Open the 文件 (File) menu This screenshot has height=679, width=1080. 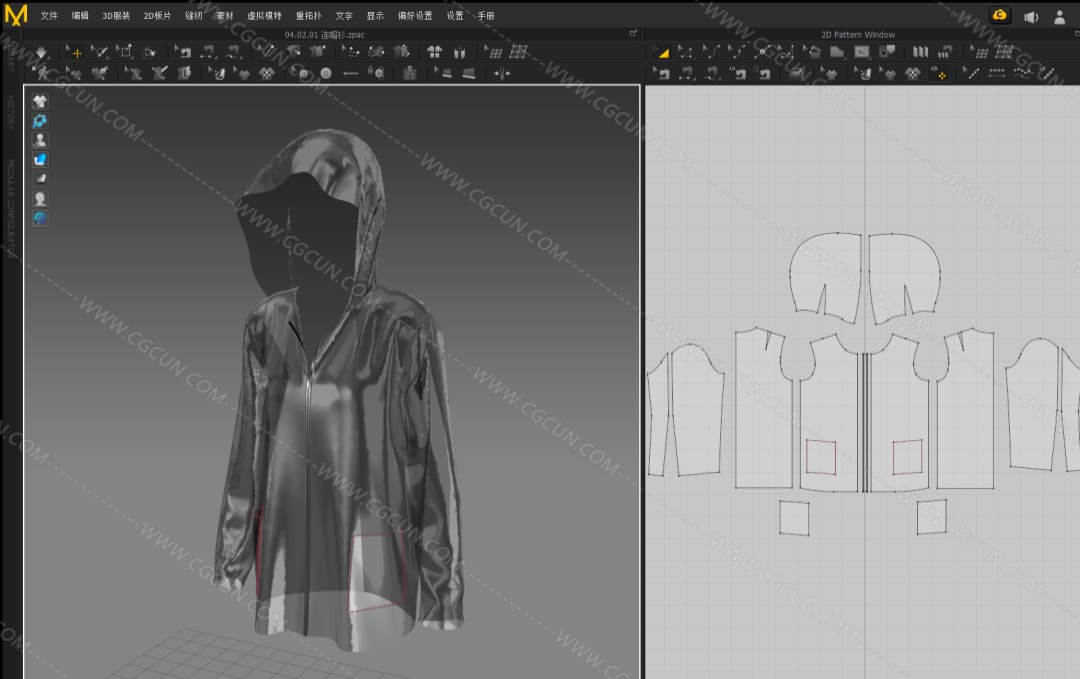[49, 16]
